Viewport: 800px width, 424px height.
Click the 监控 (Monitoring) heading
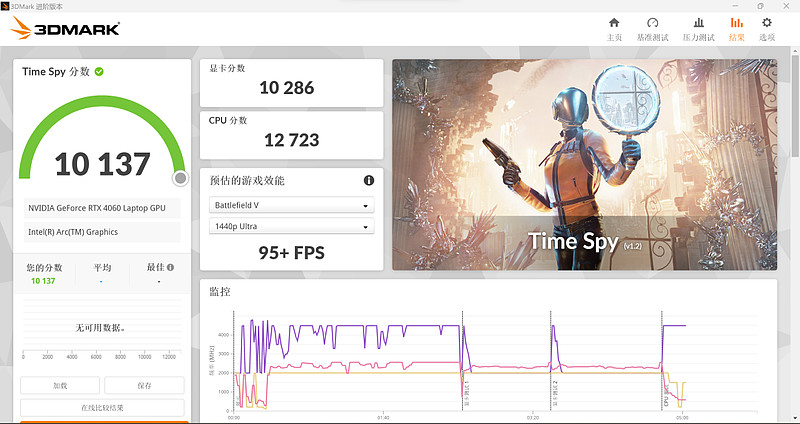220,292
